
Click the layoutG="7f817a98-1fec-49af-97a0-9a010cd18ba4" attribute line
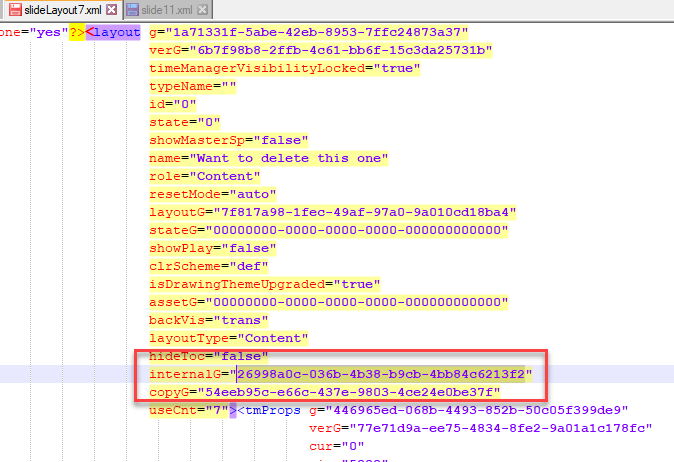333,212
